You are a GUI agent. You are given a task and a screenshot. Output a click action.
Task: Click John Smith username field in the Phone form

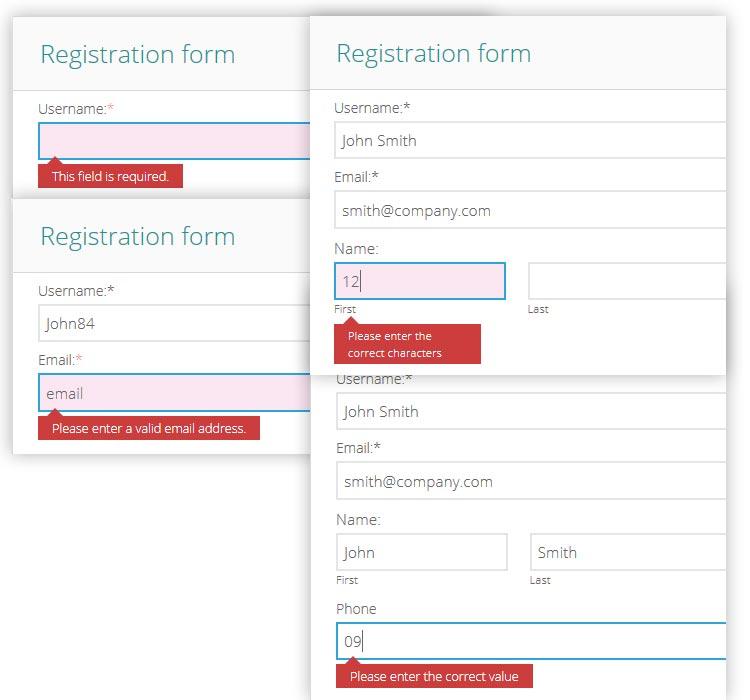(x=532, y=411)
